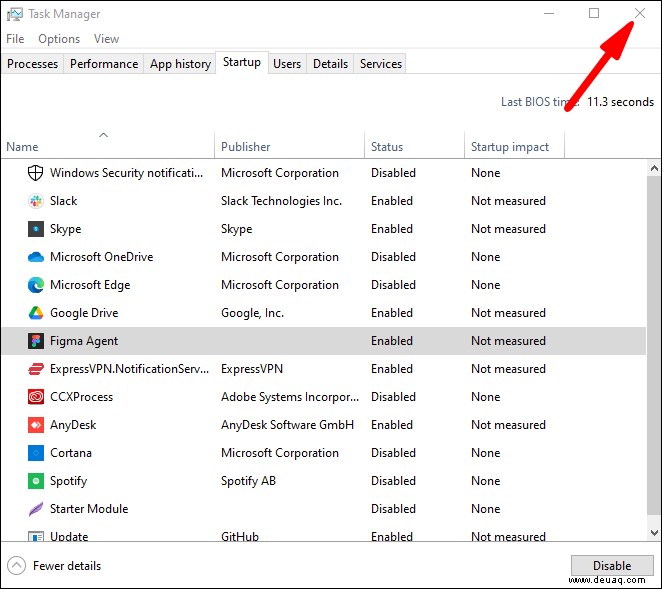
Task: Click the ExpressVPN icon
Action: click(35, 369)
